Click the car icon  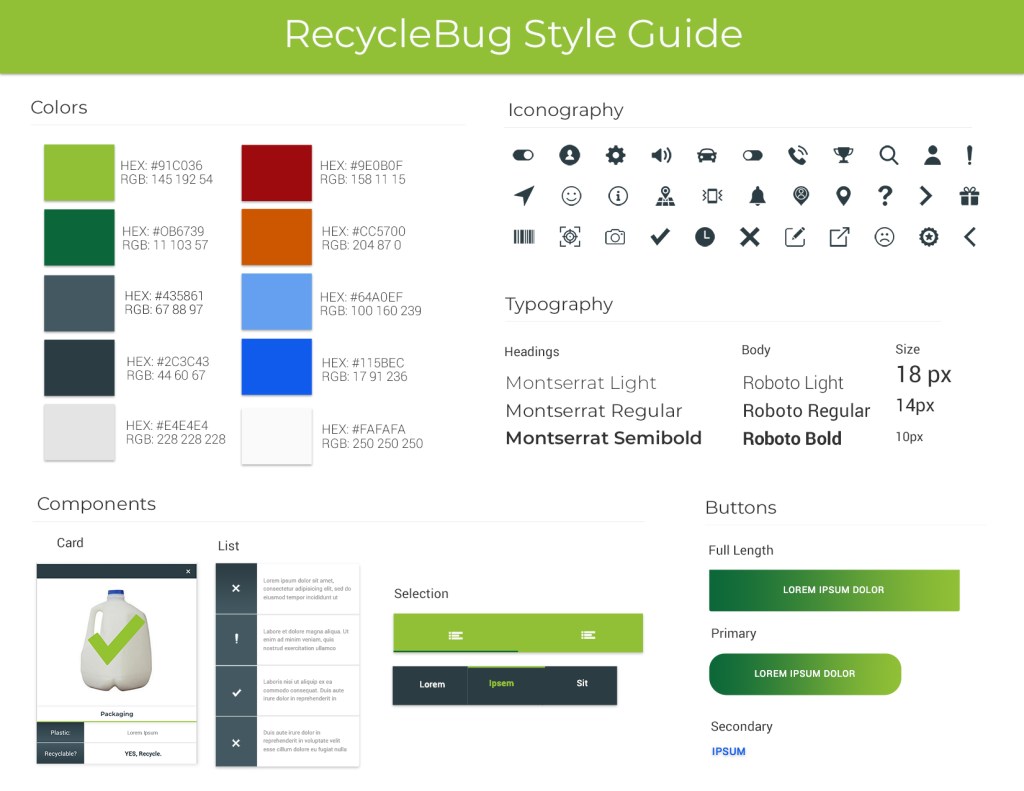707,155
